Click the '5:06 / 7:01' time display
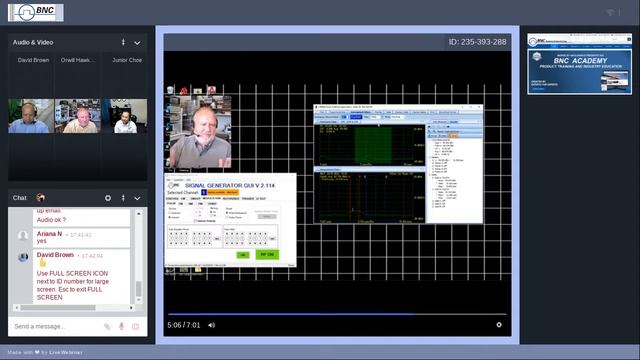This screenshot has height=360, width=640. [x=184, y=325]
